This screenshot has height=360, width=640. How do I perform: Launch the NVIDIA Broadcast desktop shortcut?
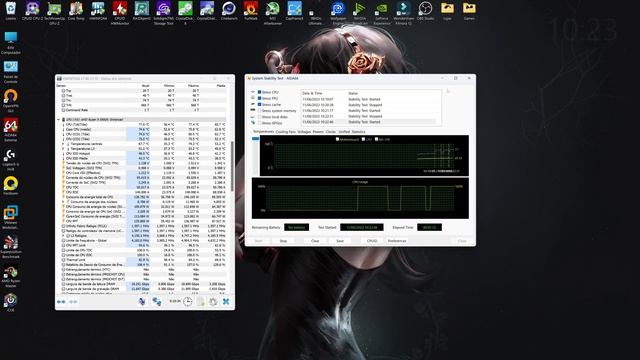[x=360, y=12]
